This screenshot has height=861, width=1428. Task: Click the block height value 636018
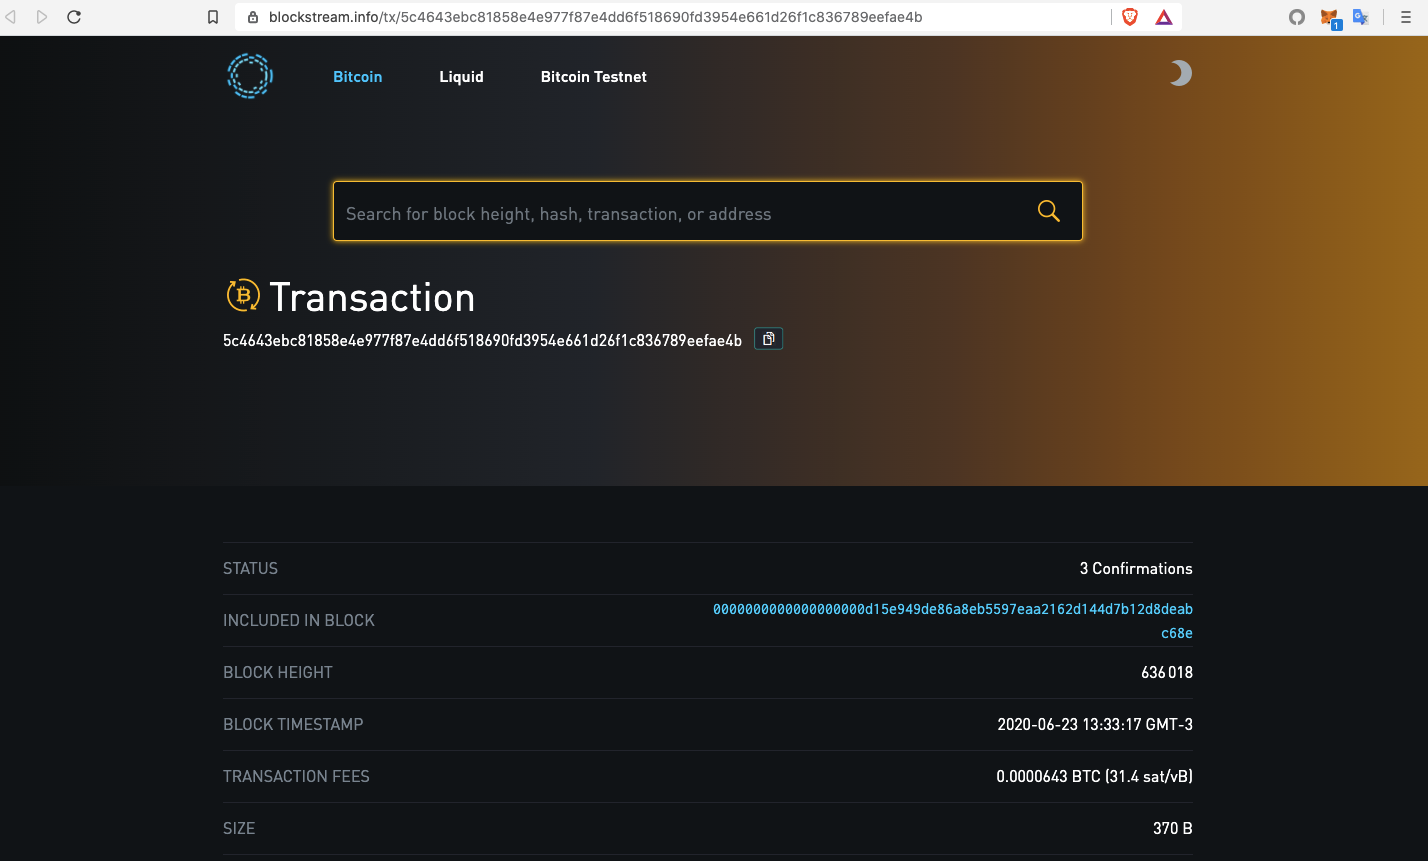(1167, 672)
